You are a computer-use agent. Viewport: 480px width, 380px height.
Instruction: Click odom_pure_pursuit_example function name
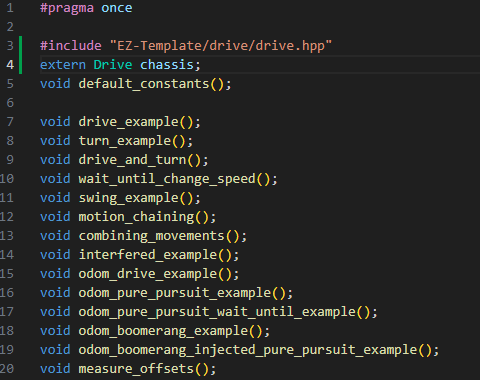[x=175, y=293]
